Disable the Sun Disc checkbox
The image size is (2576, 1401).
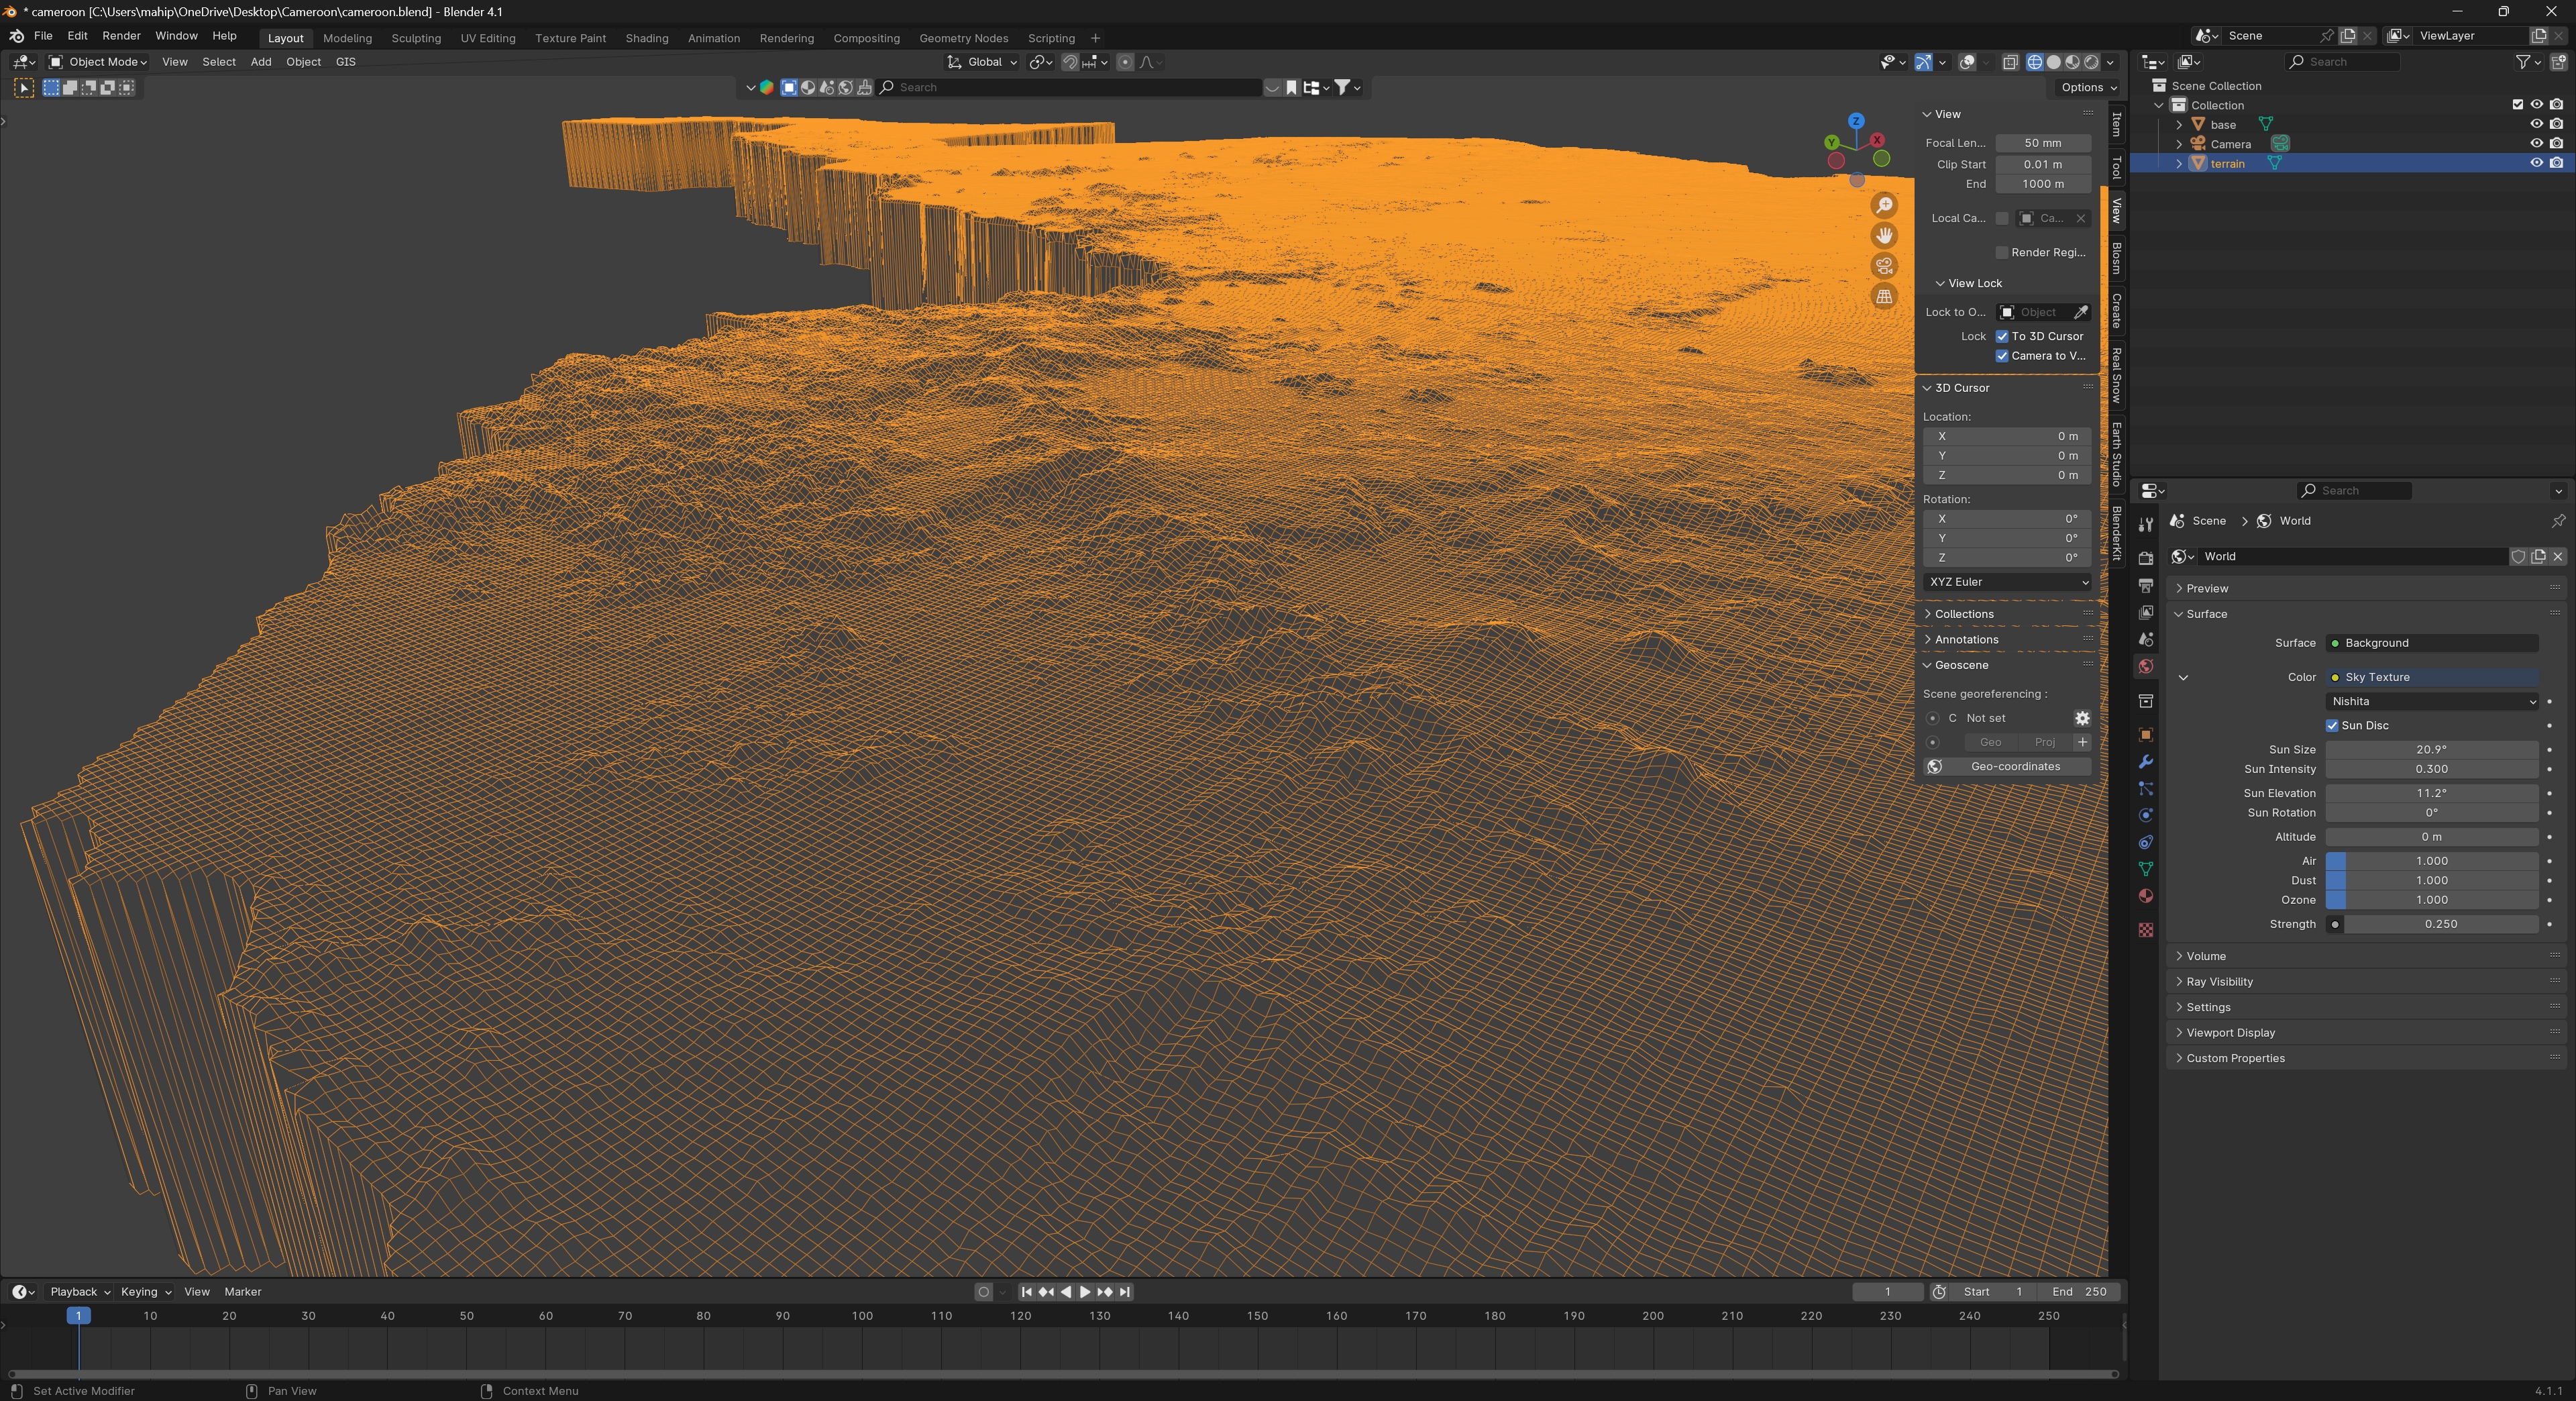coord(2332,726)
